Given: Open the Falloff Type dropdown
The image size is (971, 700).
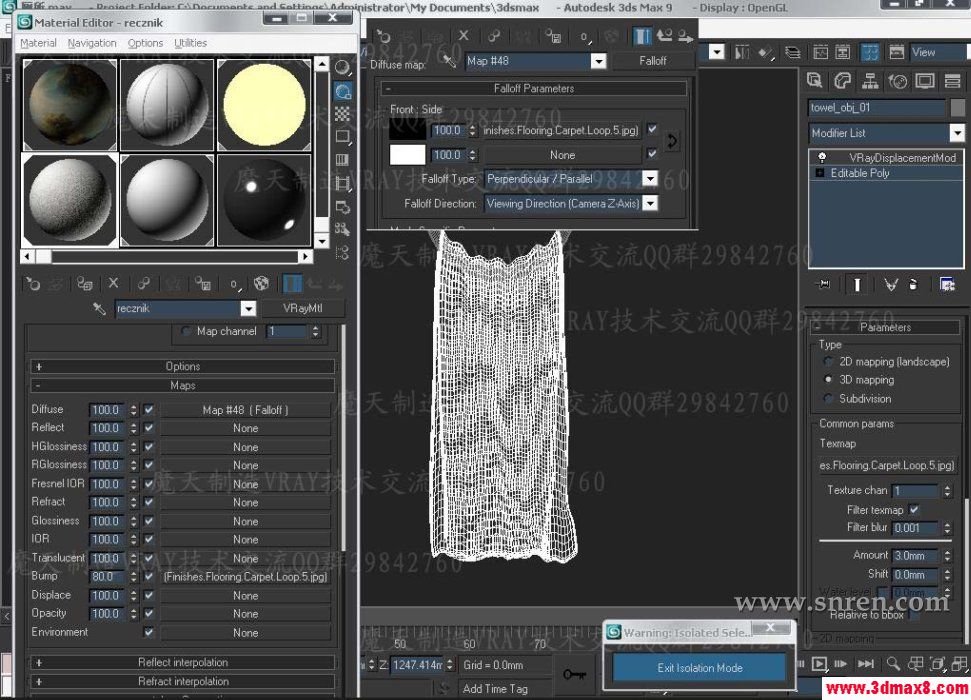Looking at the screenshot, I should [x=651, y=177].
